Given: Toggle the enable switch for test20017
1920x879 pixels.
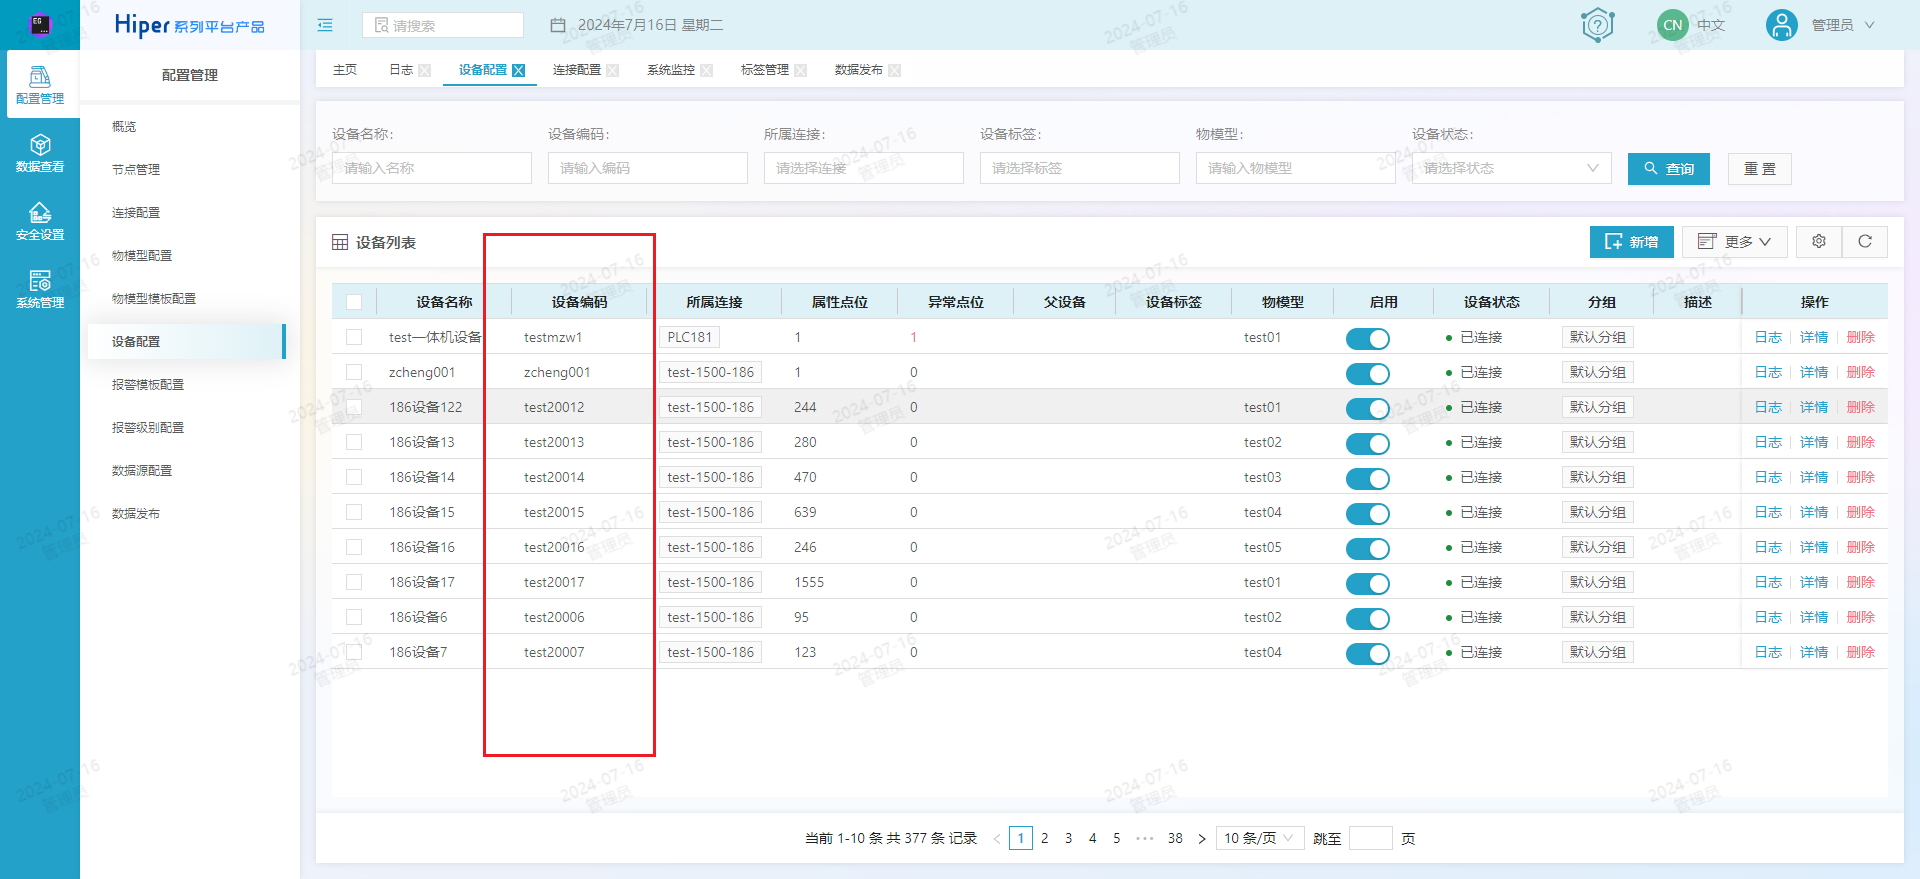Looking at the screenshot, I should tap(1367, 583).
